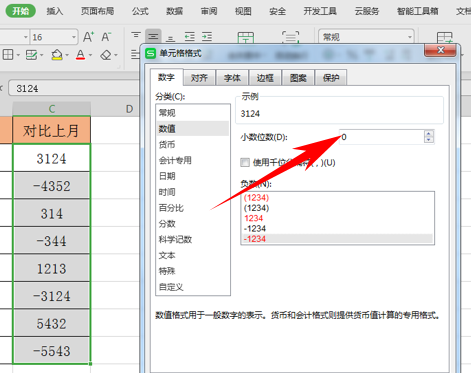The image size is (471, 373).
Task: Select column C header
Action: pyautogui.click(x=52, y=109)
